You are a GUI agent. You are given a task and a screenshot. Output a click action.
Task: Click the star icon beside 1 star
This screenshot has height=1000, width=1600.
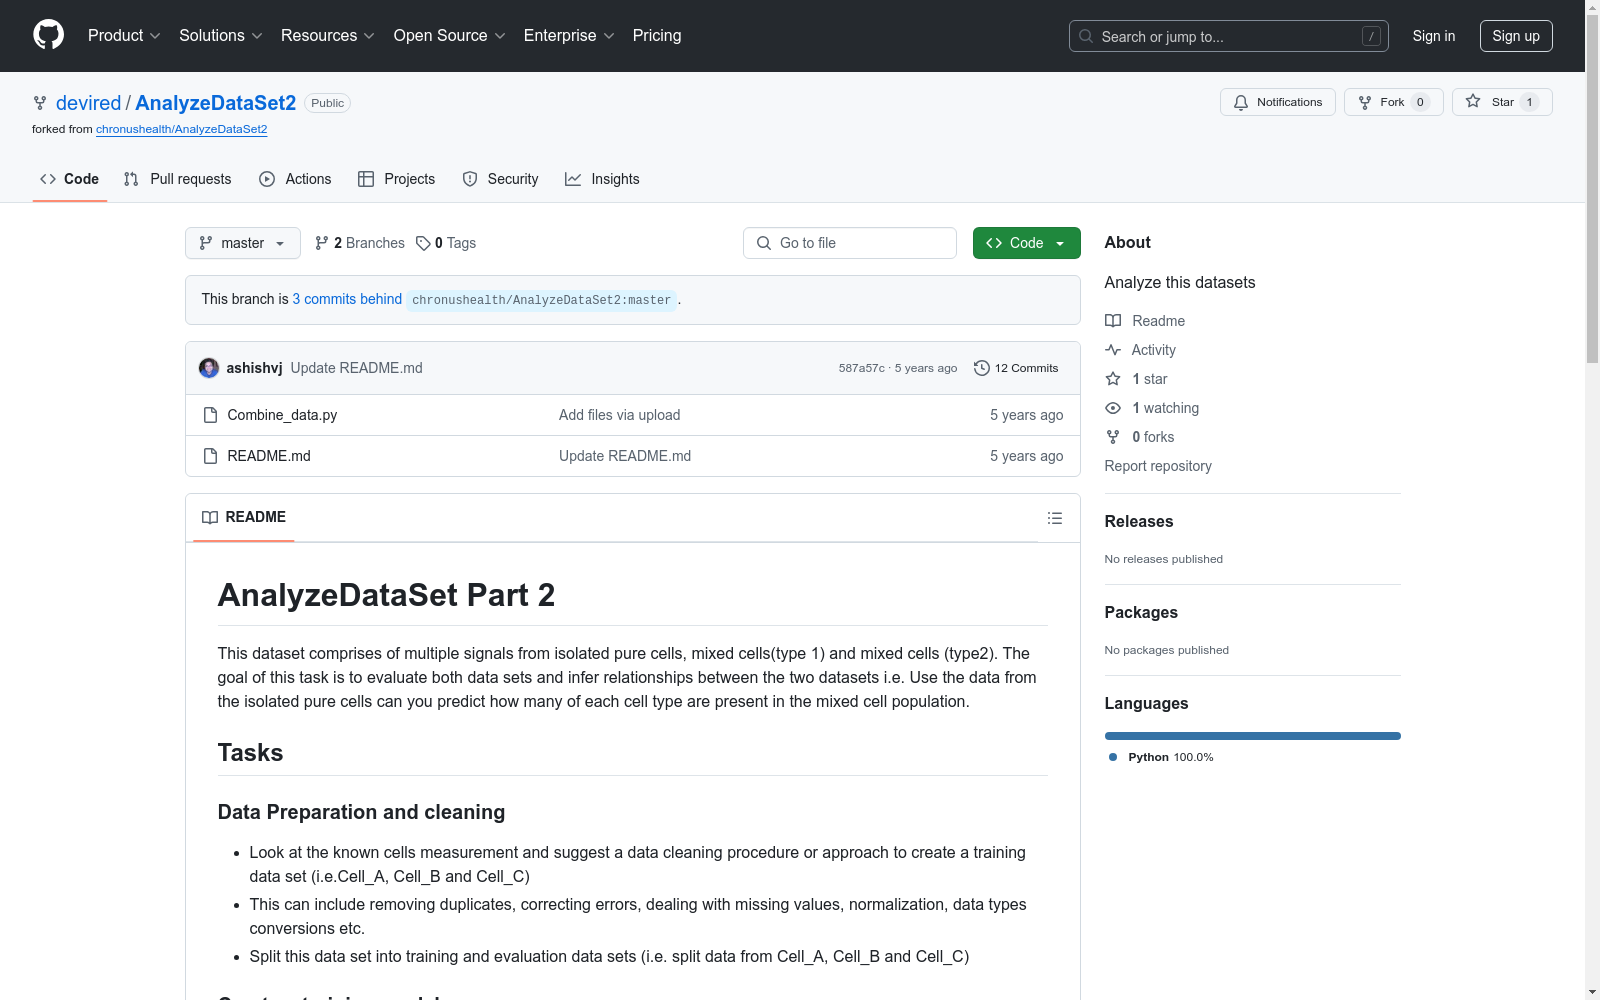pyautogui.click(x=1113, y=379)
